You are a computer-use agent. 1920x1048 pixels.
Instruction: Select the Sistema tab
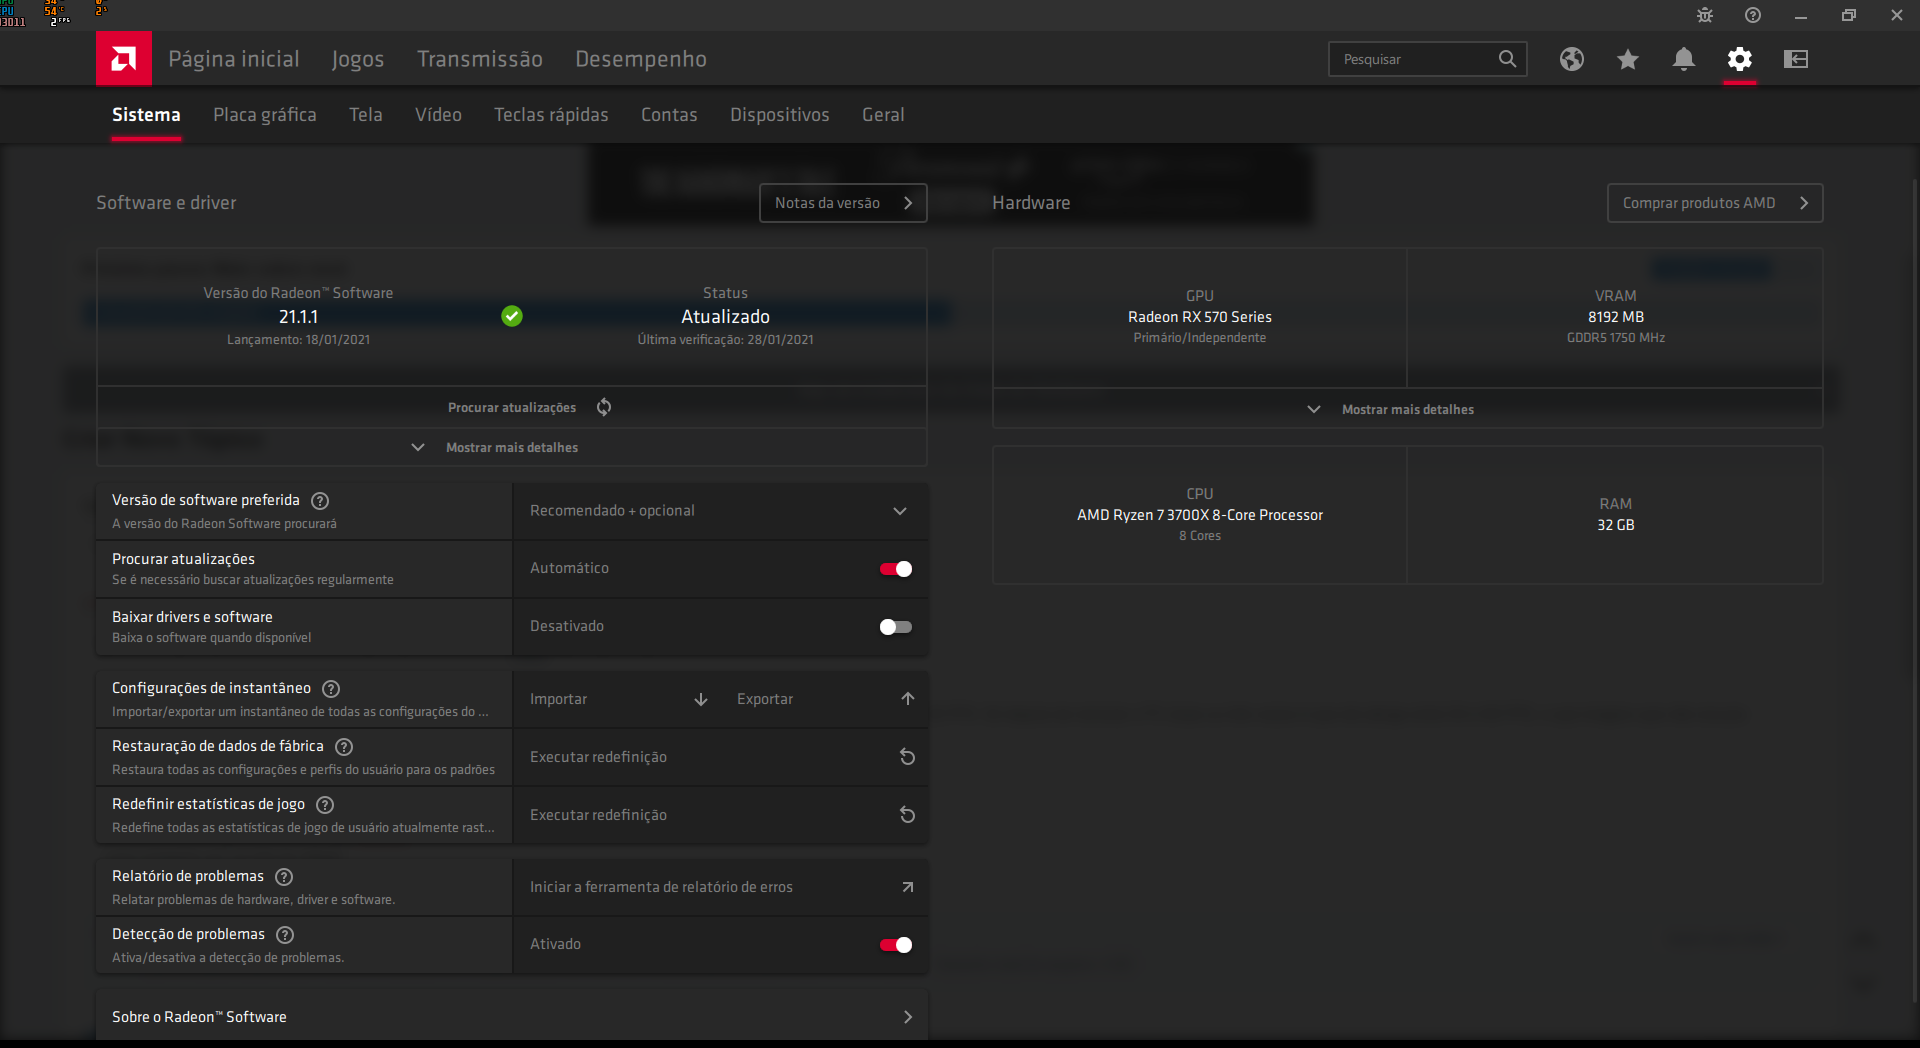146,115
